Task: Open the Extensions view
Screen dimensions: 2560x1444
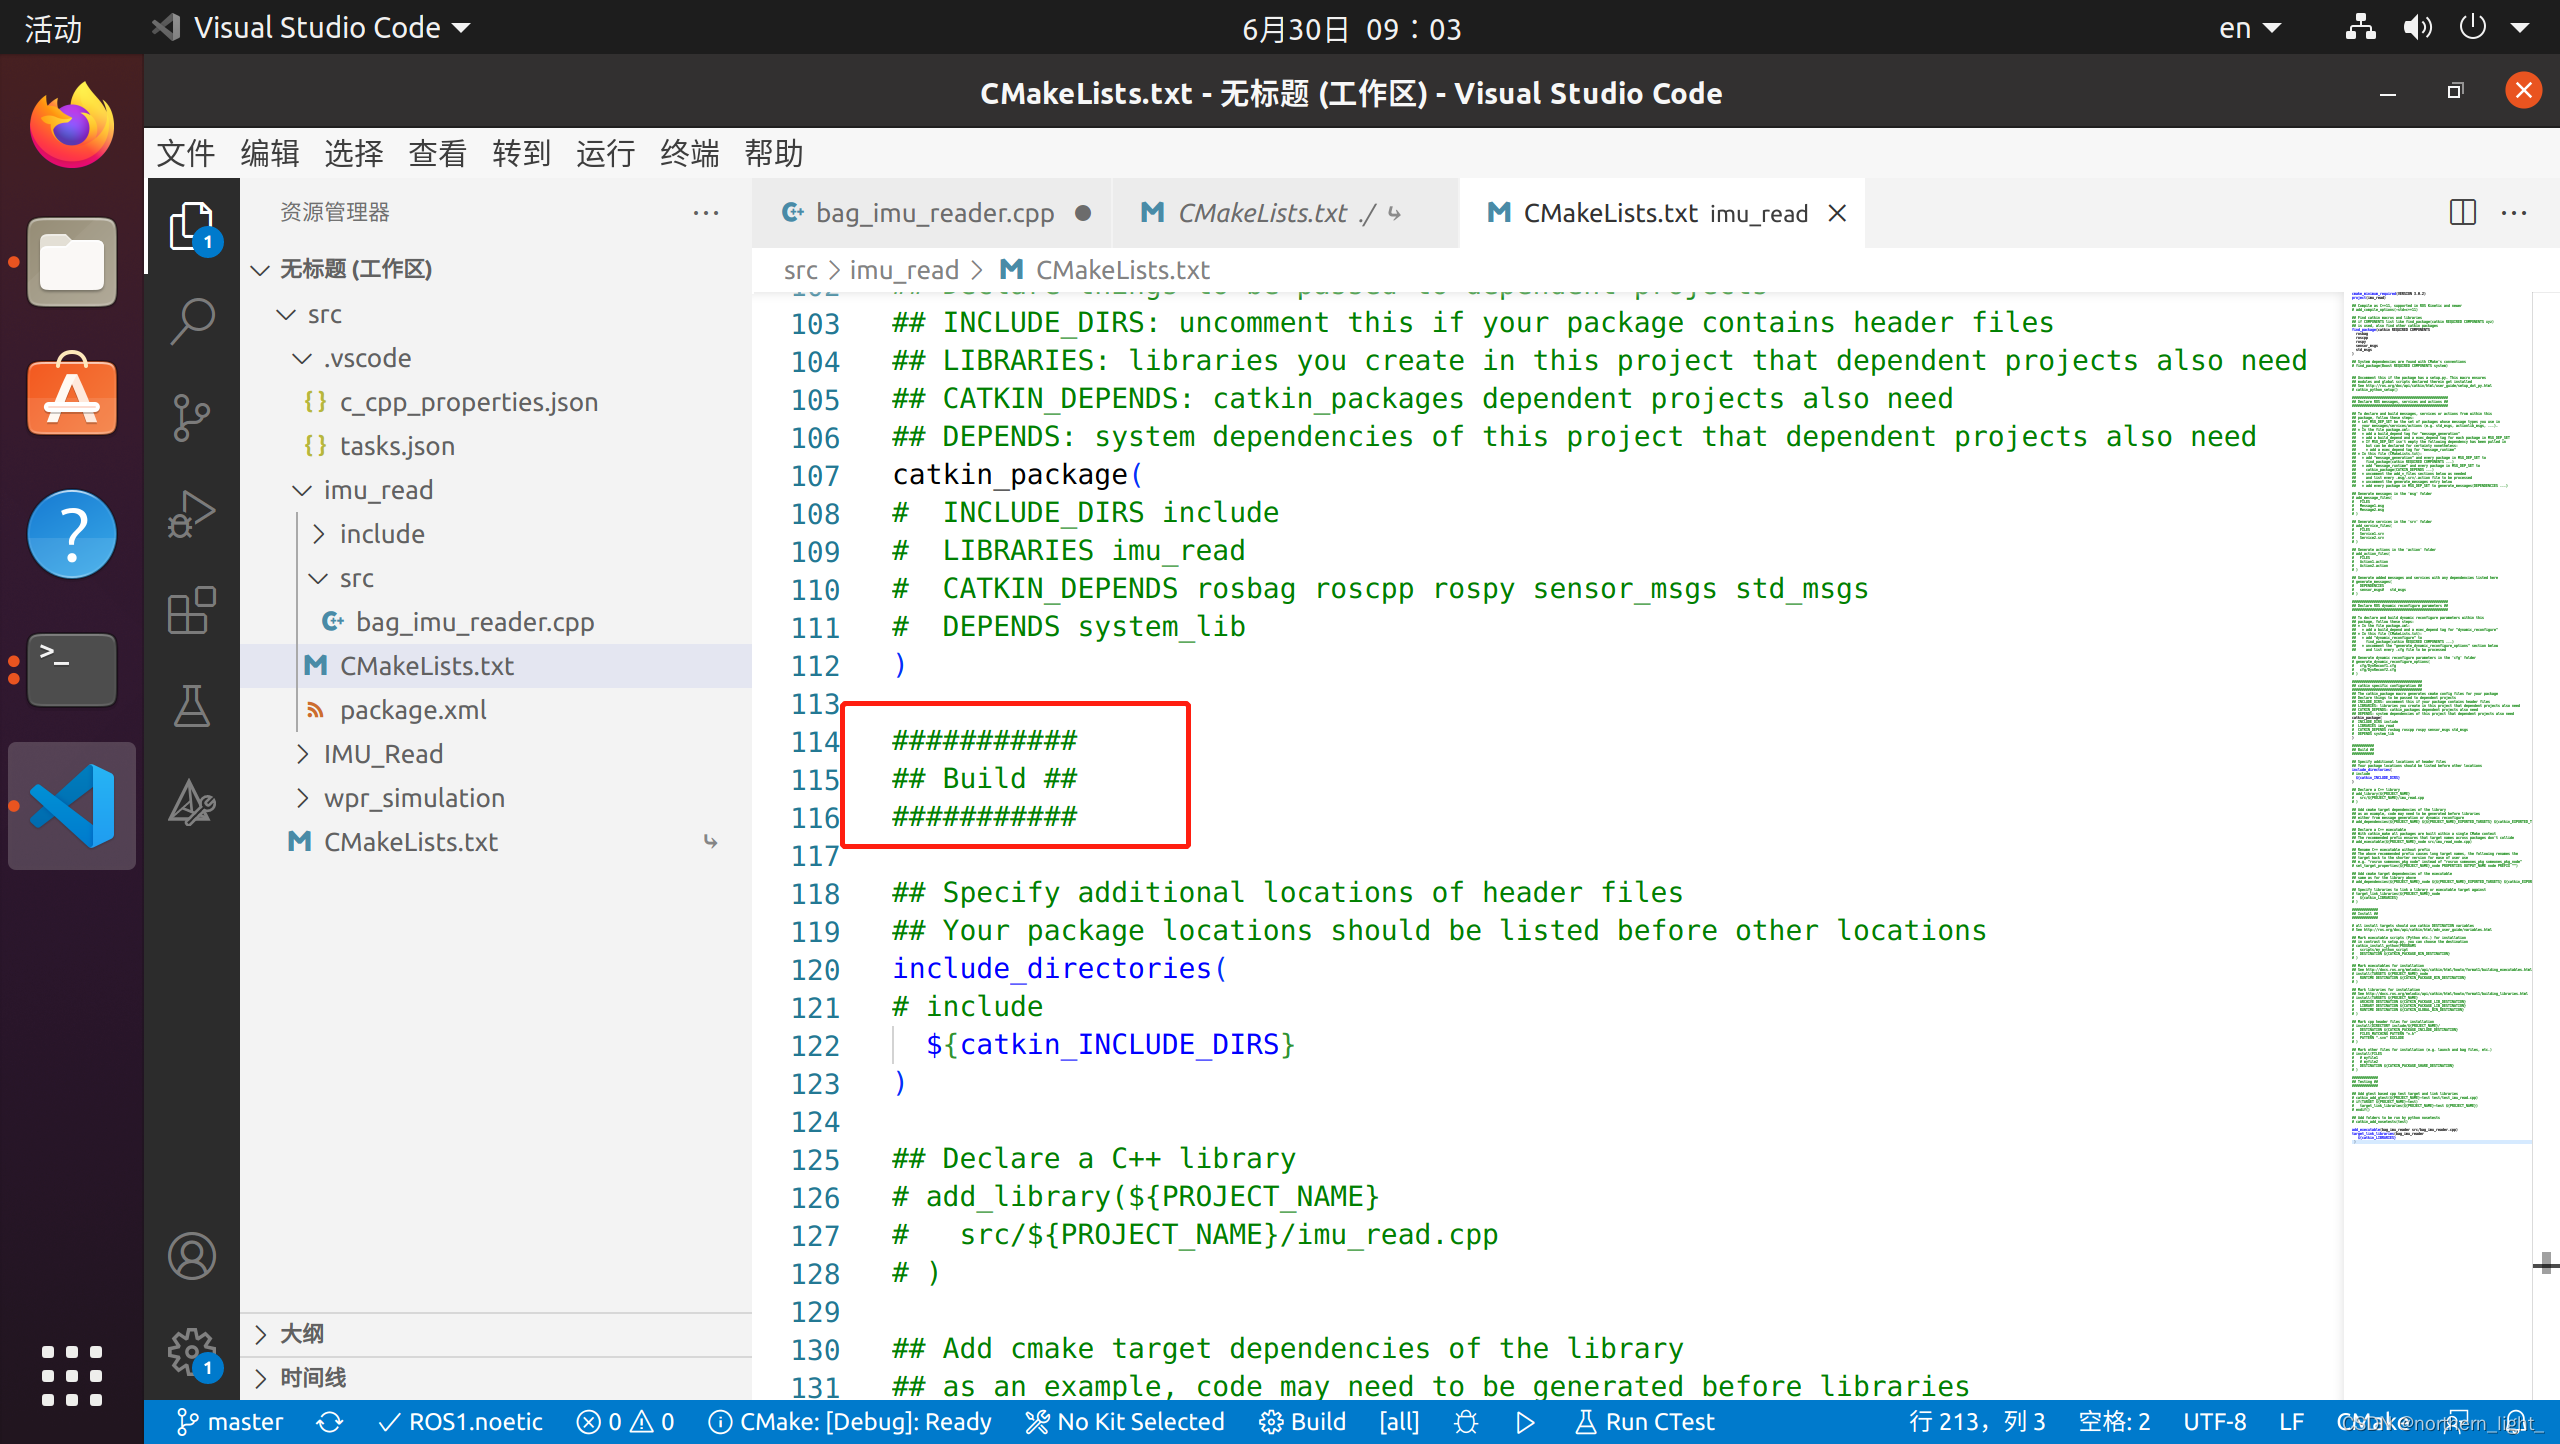Action: pos(192,610)
